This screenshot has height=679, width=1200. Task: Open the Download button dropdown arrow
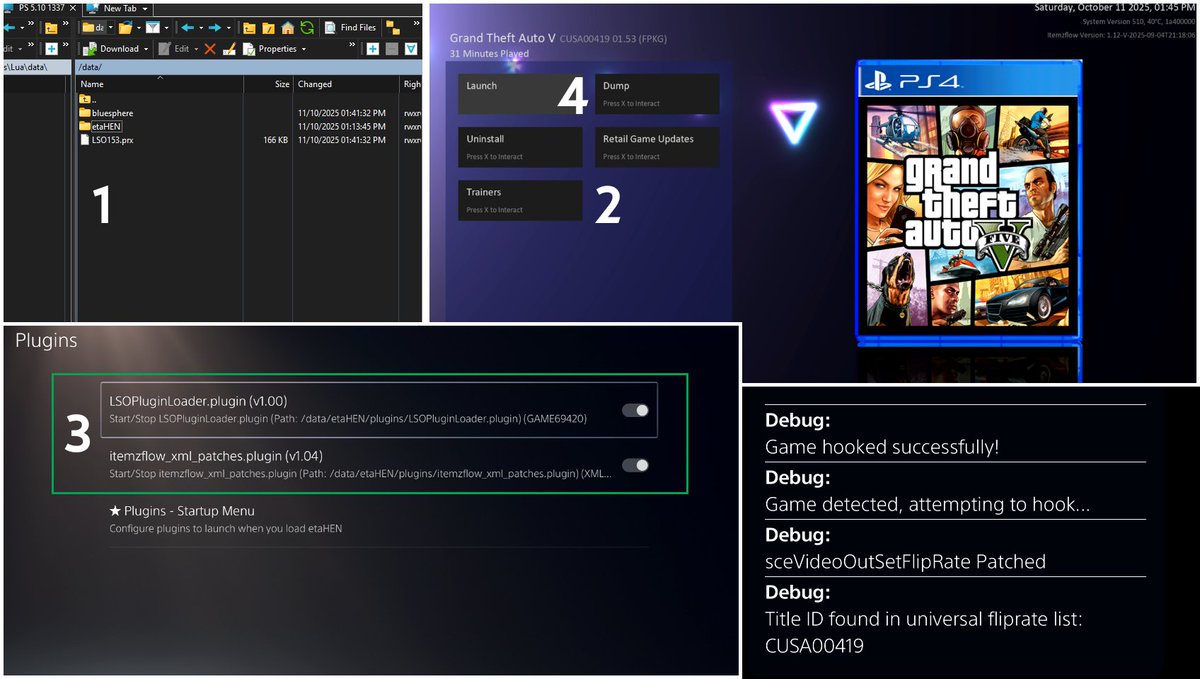(146, 49)
